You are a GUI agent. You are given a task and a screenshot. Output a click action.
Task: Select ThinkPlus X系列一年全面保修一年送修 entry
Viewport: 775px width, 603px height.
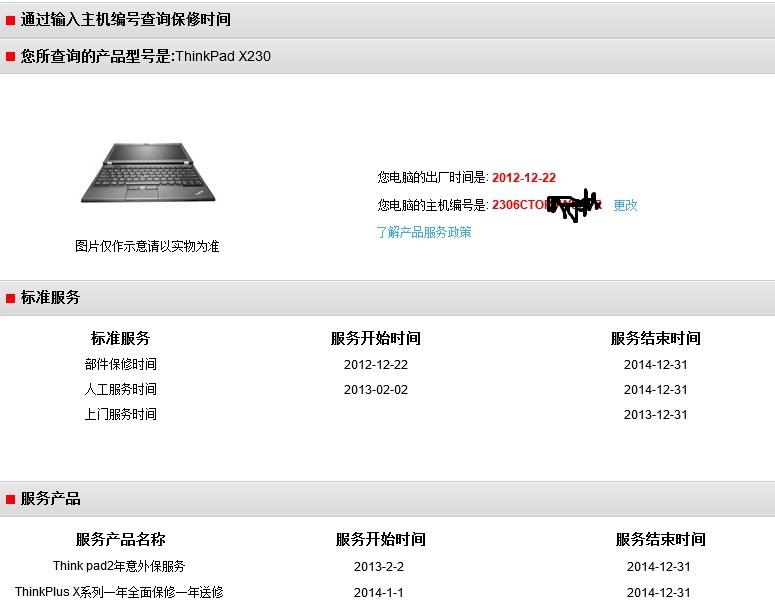tap(119, 592)
